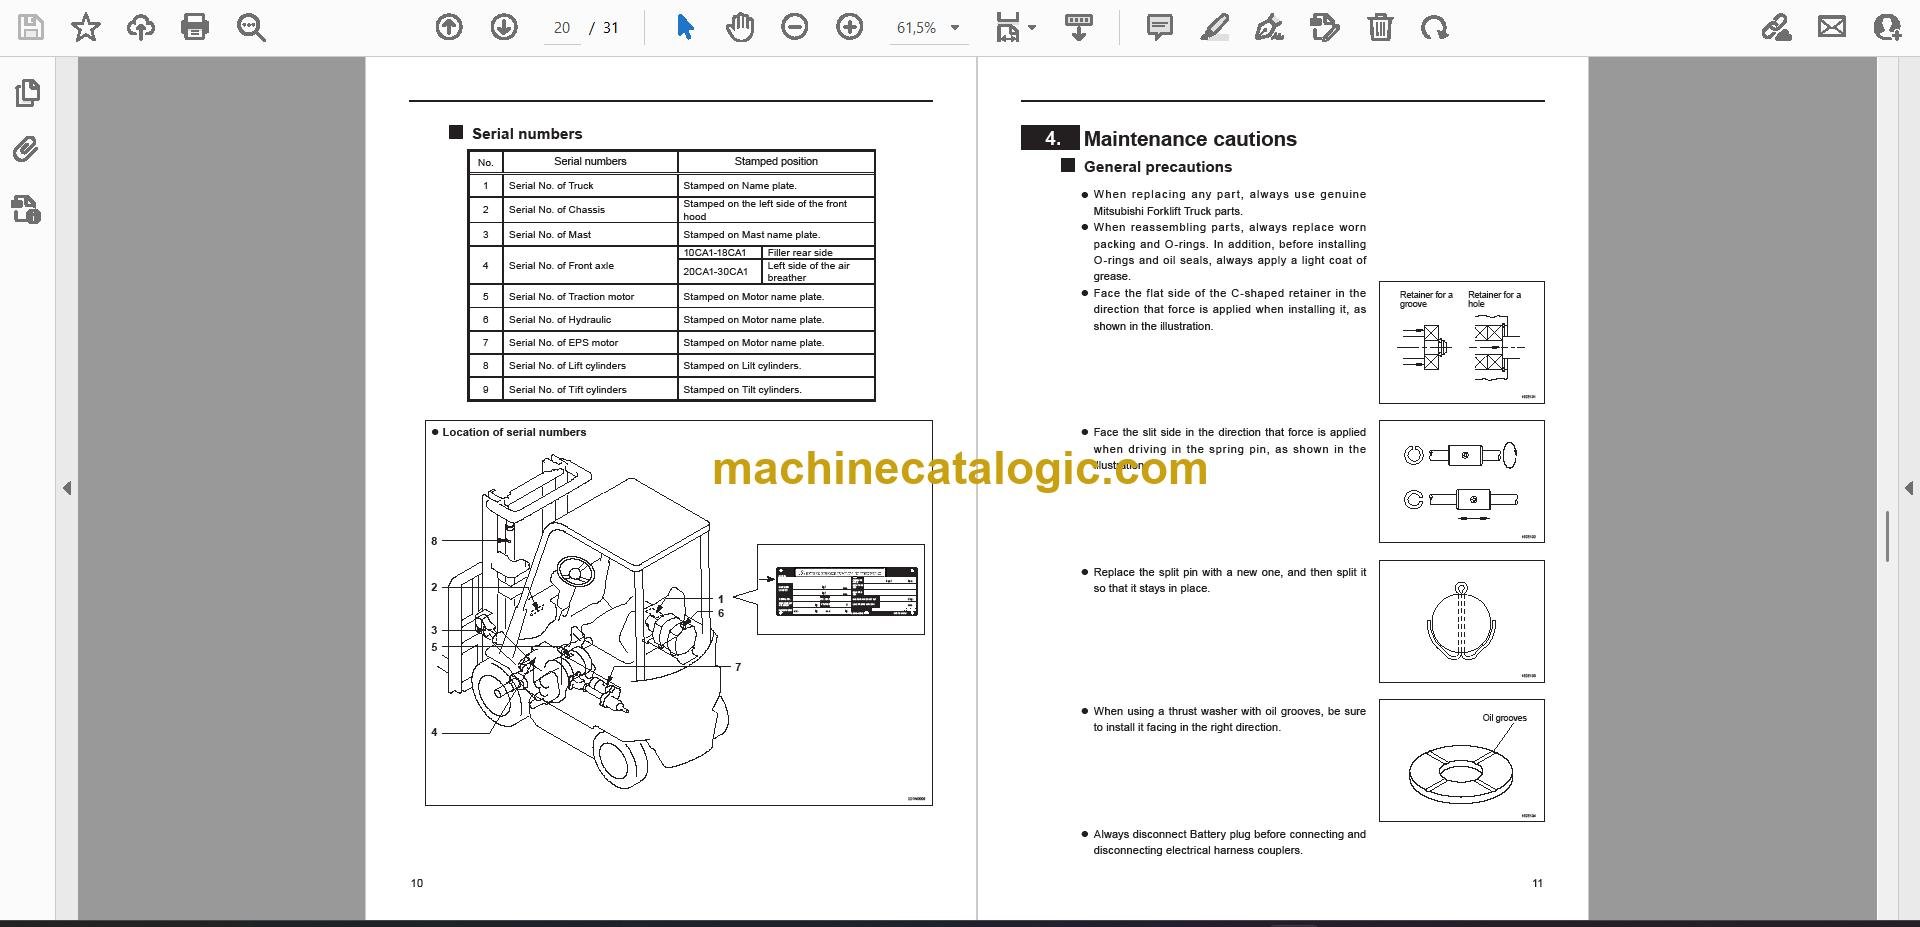The height and width of the screenshot is (927, 1920).
Task: Click 'Serial No. of Truck' table cell
Action: click(x=590, y=186)
